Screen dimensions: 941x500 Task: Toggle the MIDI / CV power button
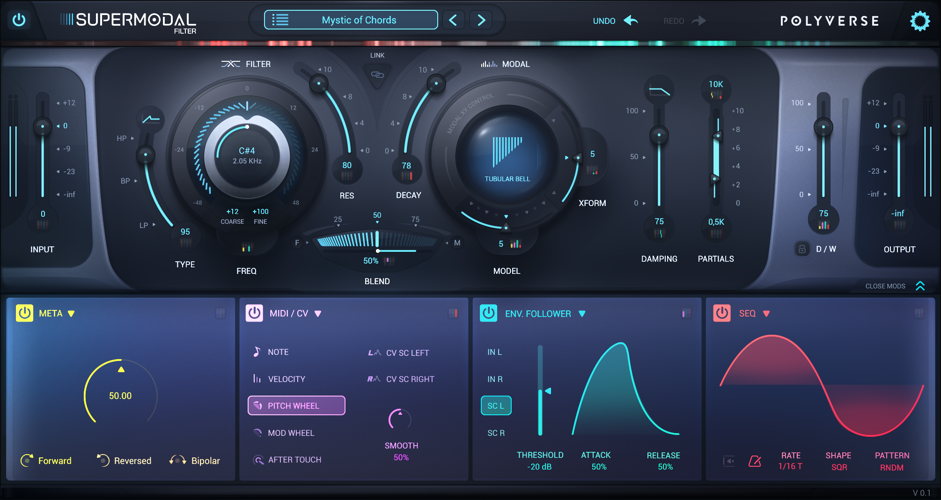click(254, 313)
